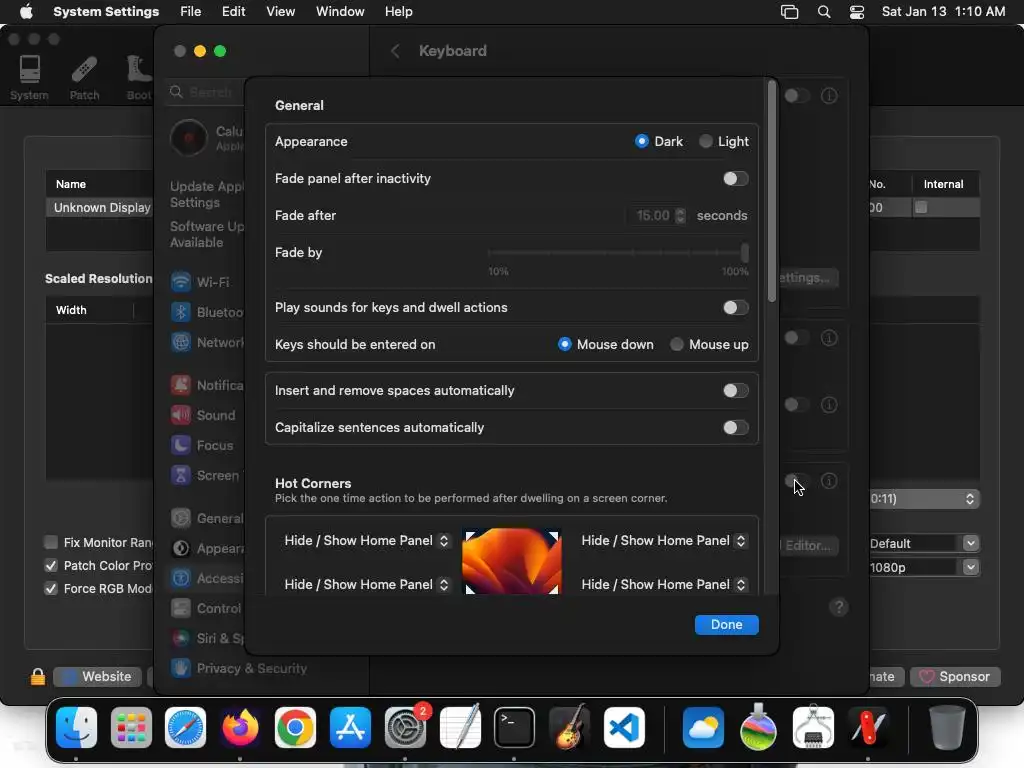Click the menu bar date and time
This screenshot has width=1024, height=768.
(x=943, y=12)
